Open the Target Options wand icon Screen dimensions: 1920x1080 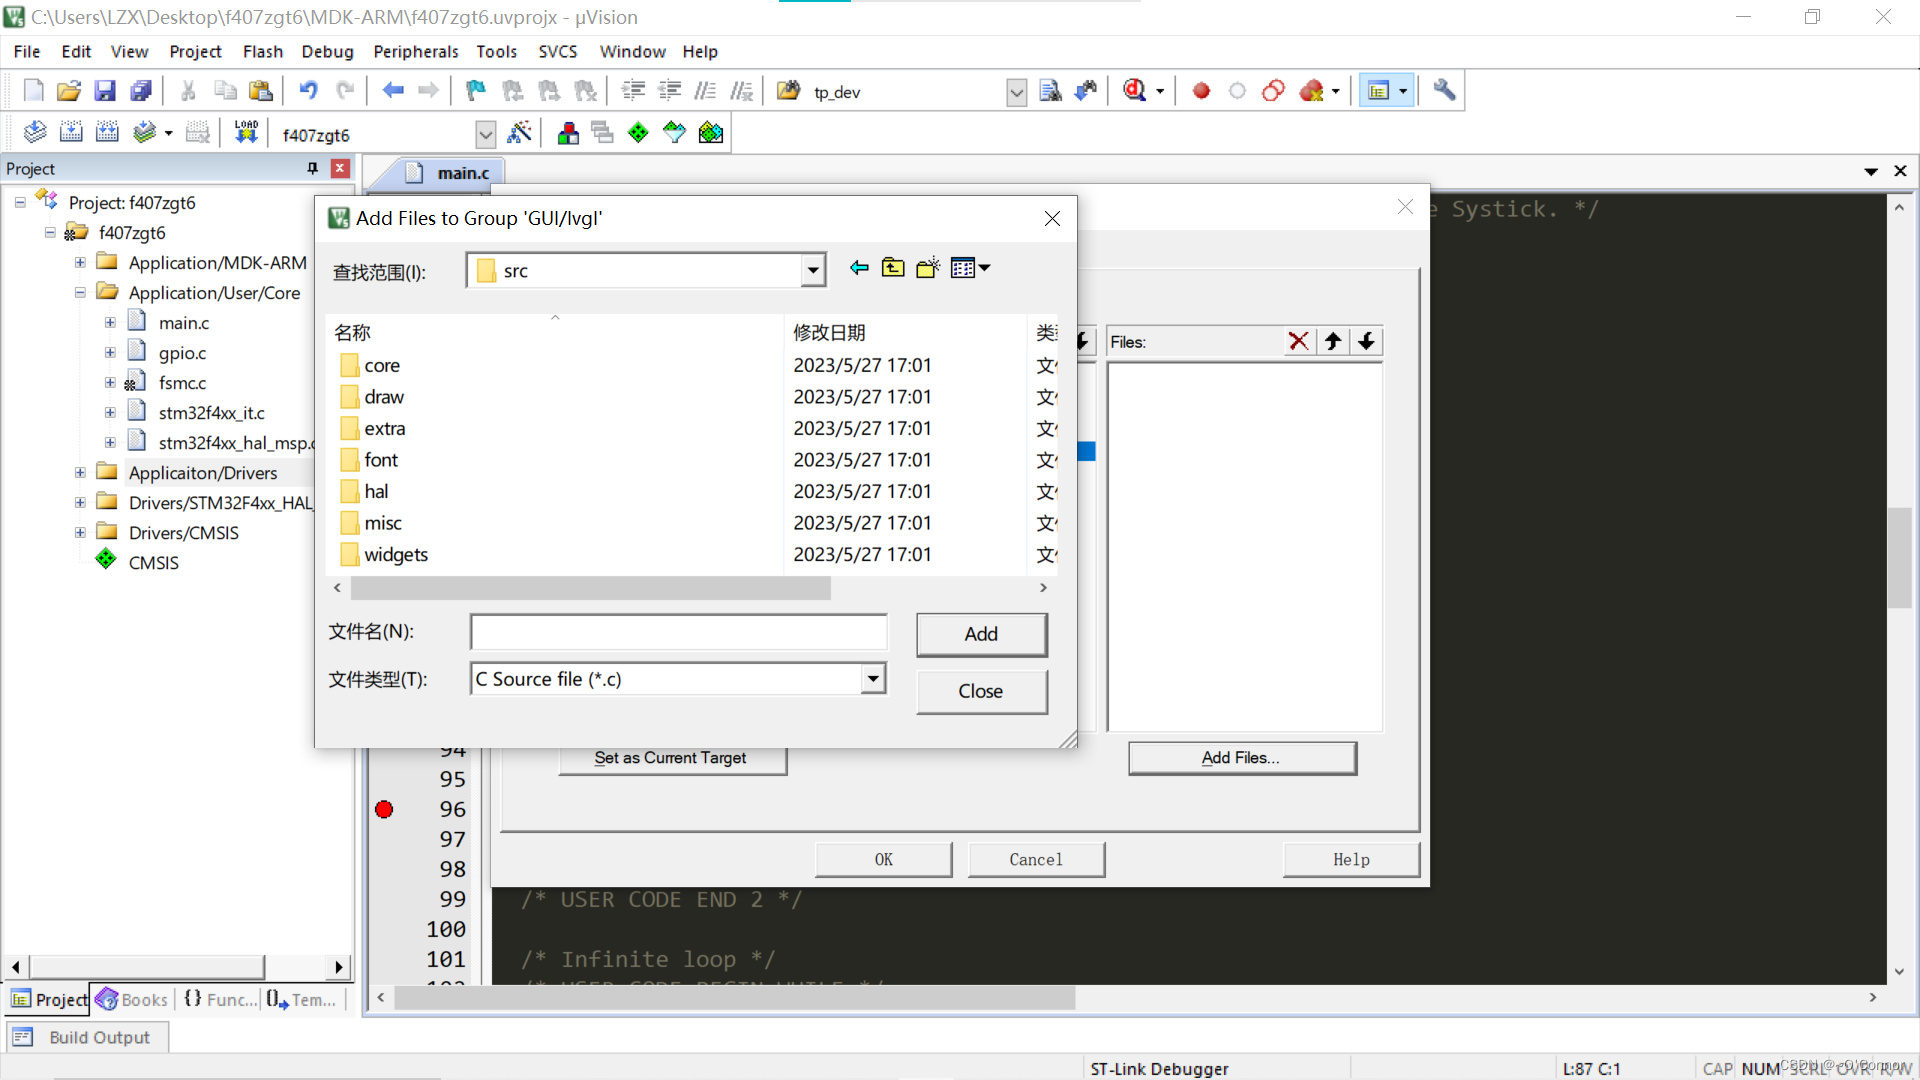(519, 133)
